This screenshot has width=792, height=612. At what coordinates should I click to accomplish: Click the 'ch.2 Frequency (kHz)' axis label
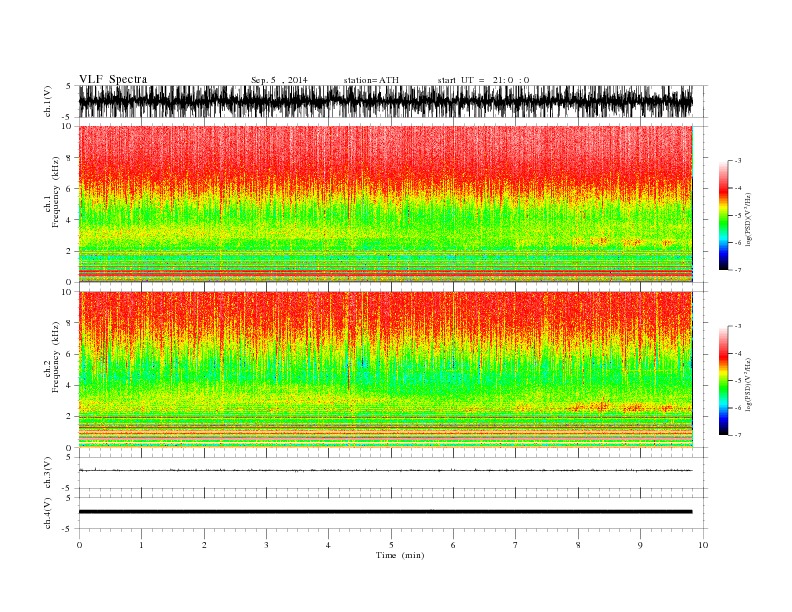52,357
